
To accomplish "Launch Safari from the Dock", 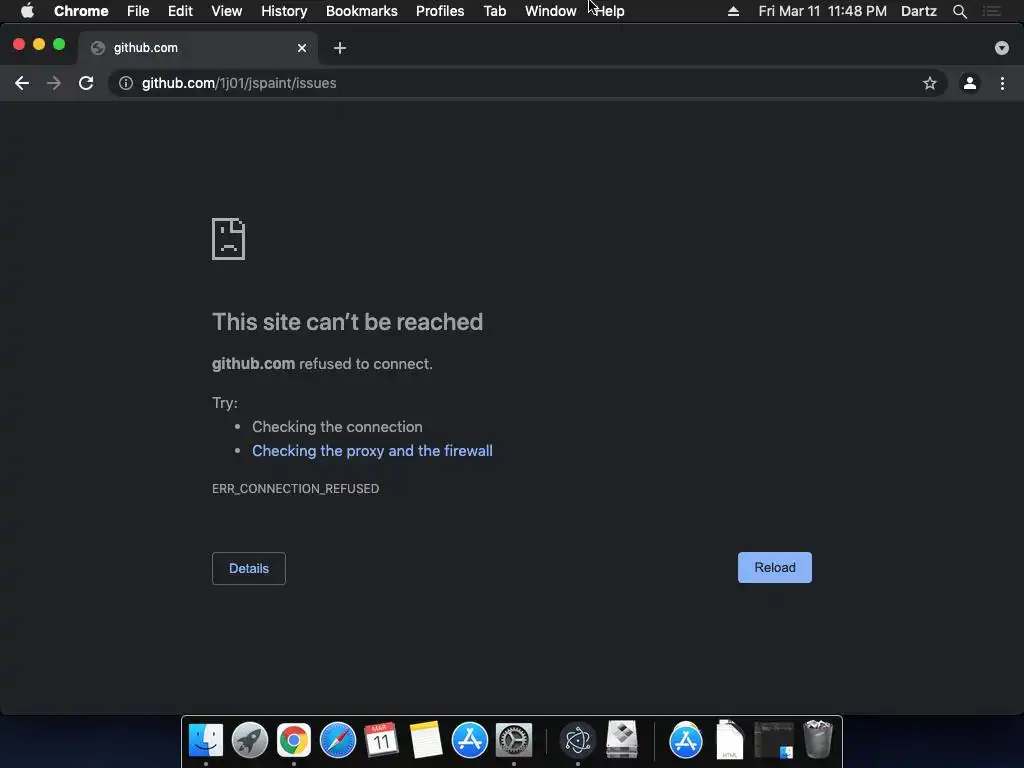I will point(338,740).
